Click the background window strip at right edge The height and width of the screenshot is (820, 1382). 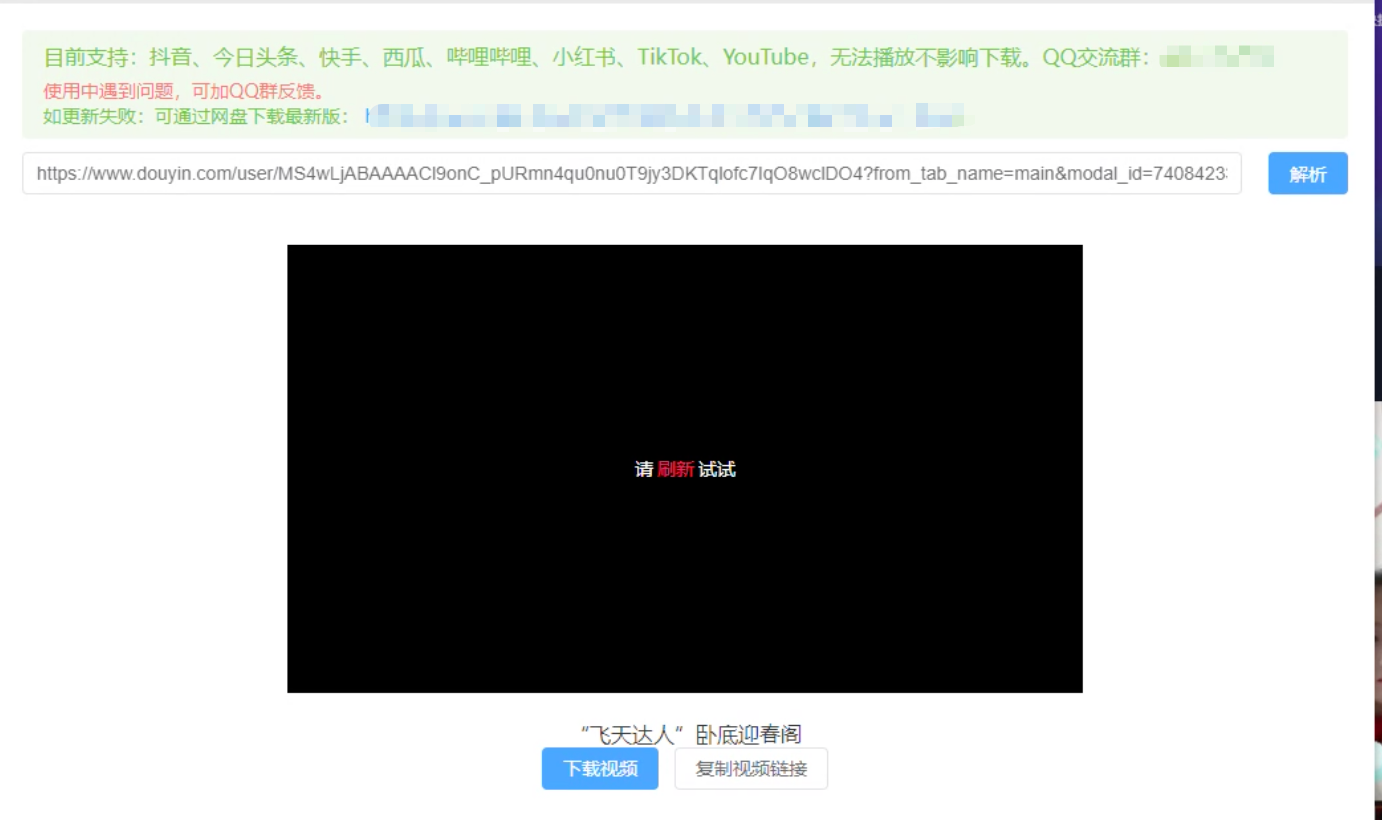[x=1378, y=500]
